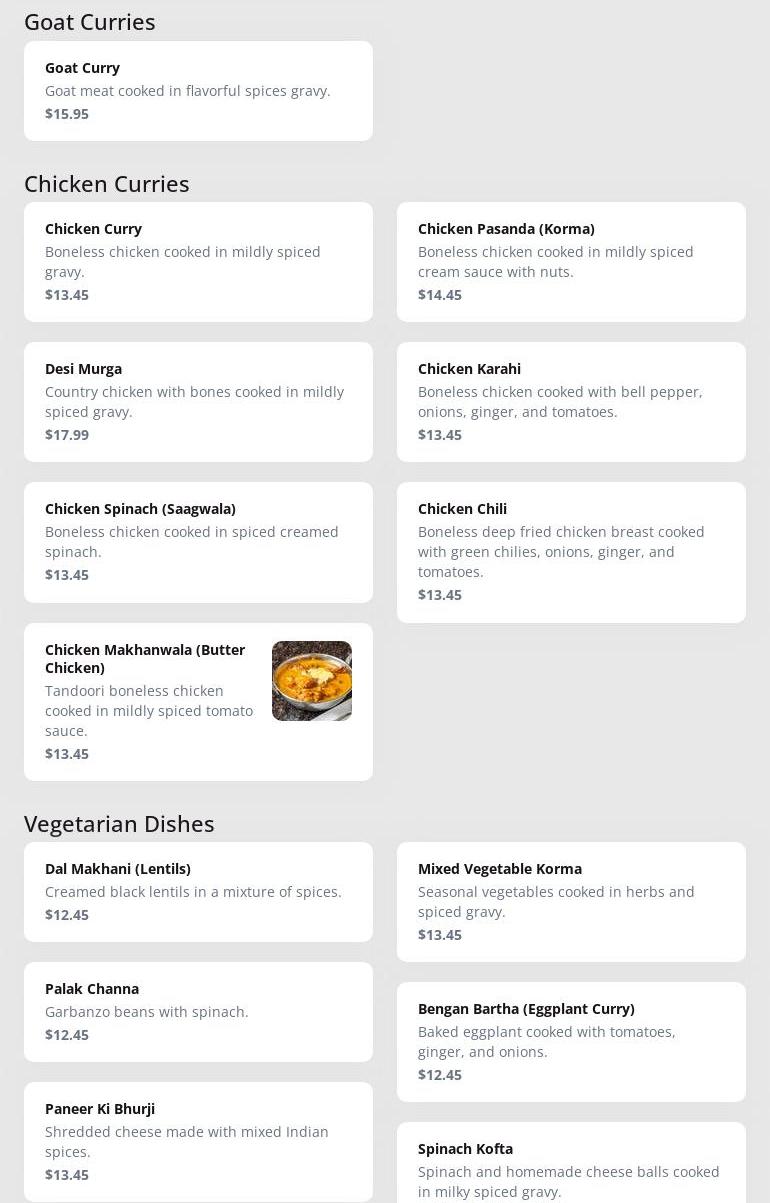Open the Chicken Chili dish card

[571, 552]
